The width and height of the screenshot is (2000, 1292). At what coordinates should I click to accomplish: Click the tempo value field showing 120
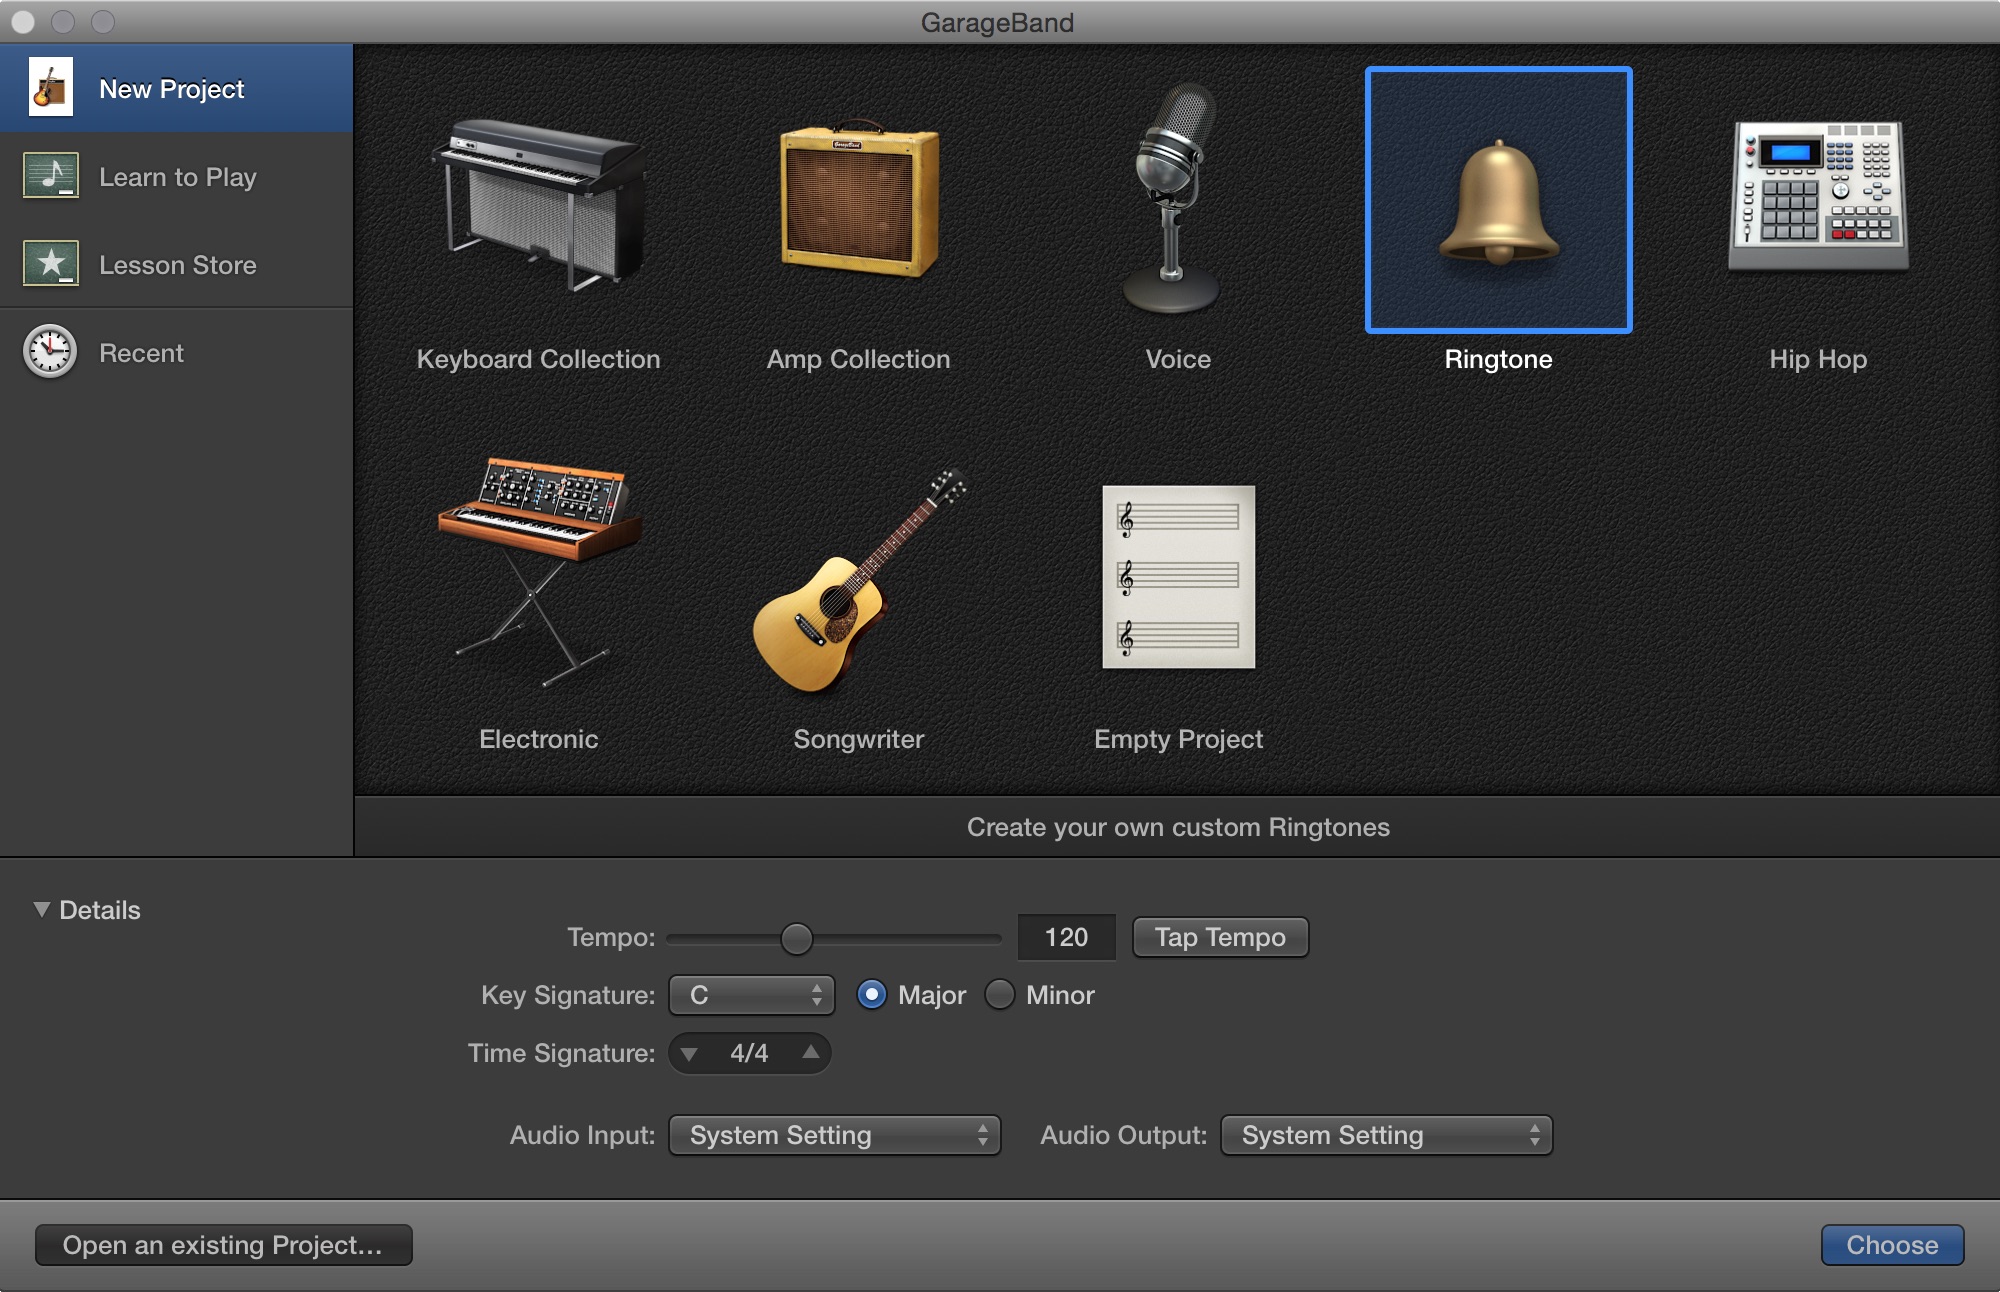pos(1066,937)
